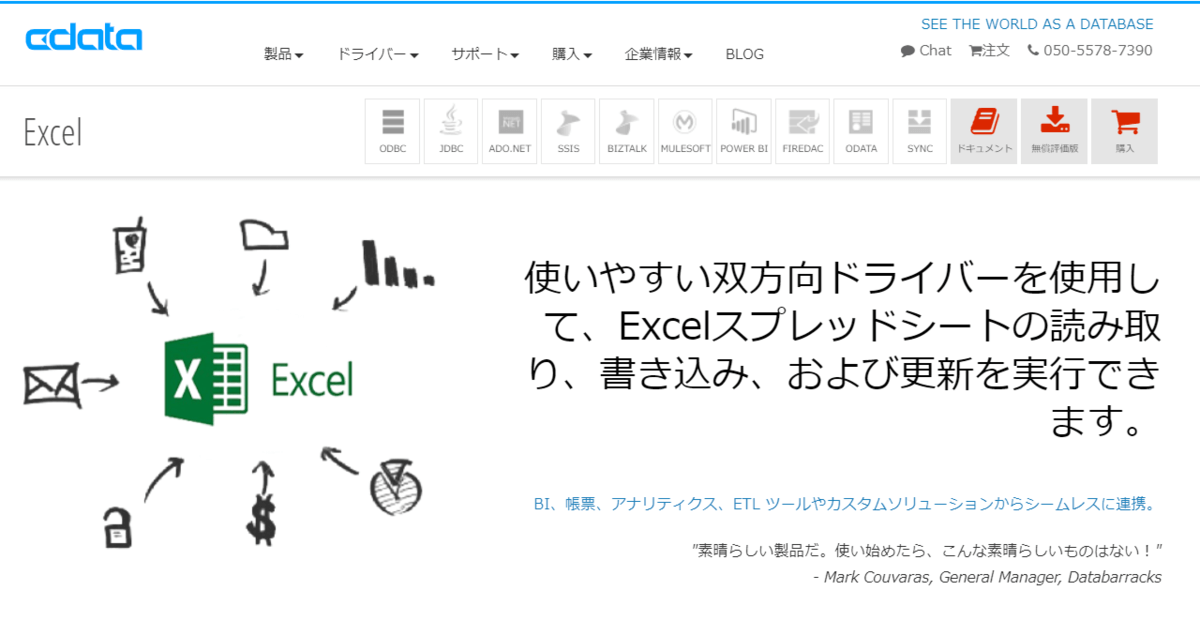The height and width of the screenshot is (636, 1200).
Task: Start a Chat session
Action: pos(926,50)
